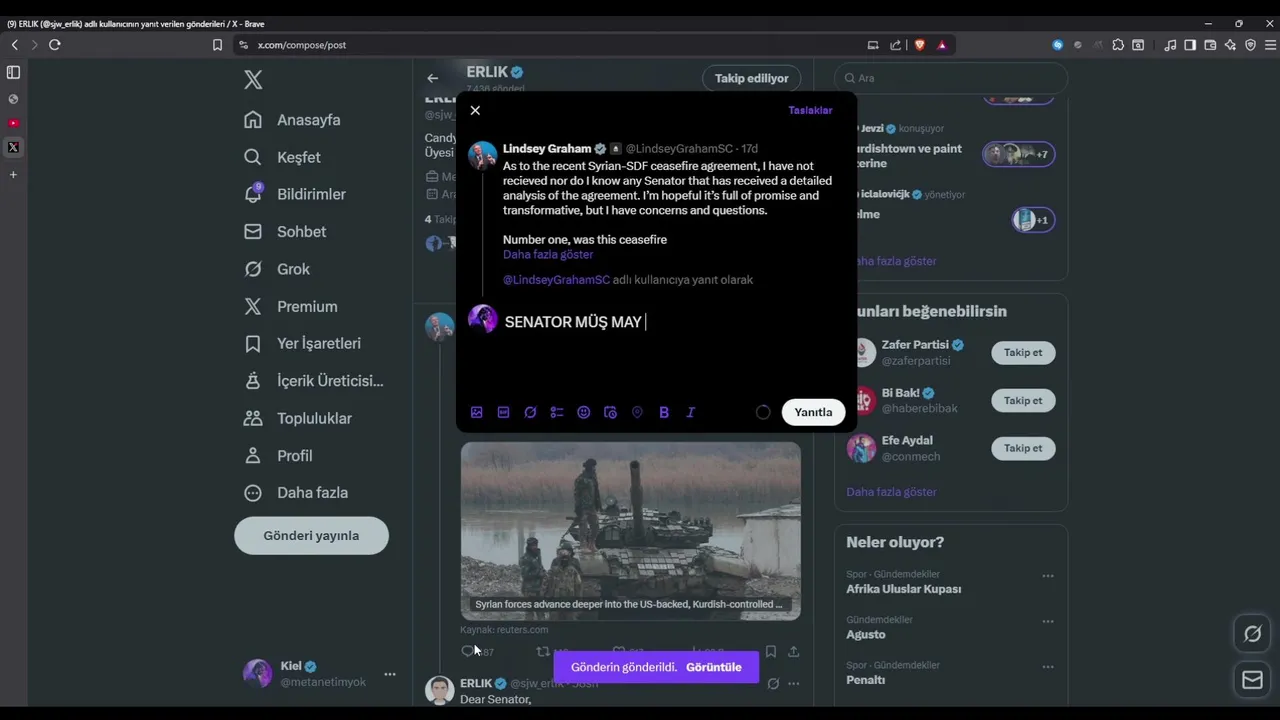Open Brave Wallet icon
The width and height of the screenshot is (1280, 720).
1210,45
